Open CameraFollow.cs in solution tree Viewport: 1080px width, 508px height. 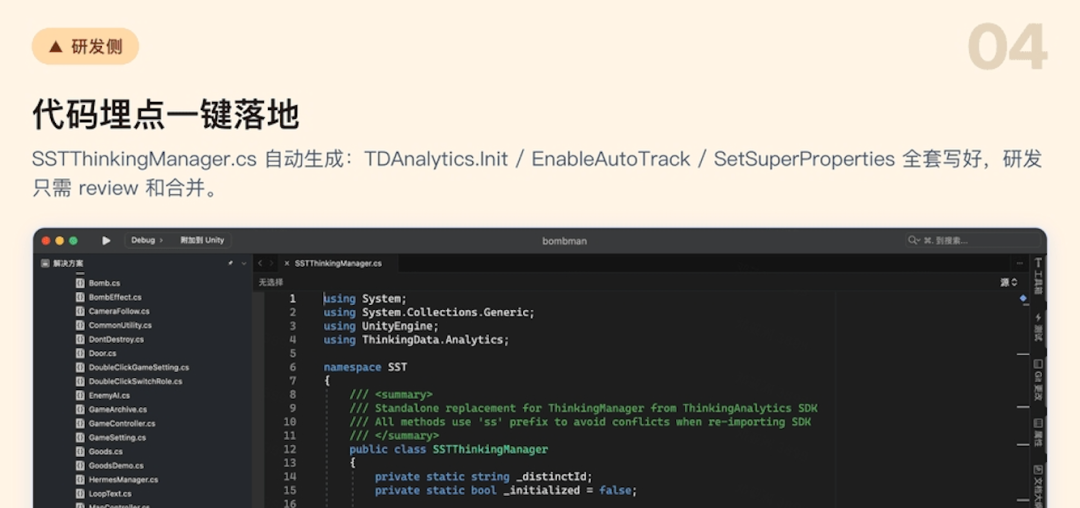click(119, 311)
